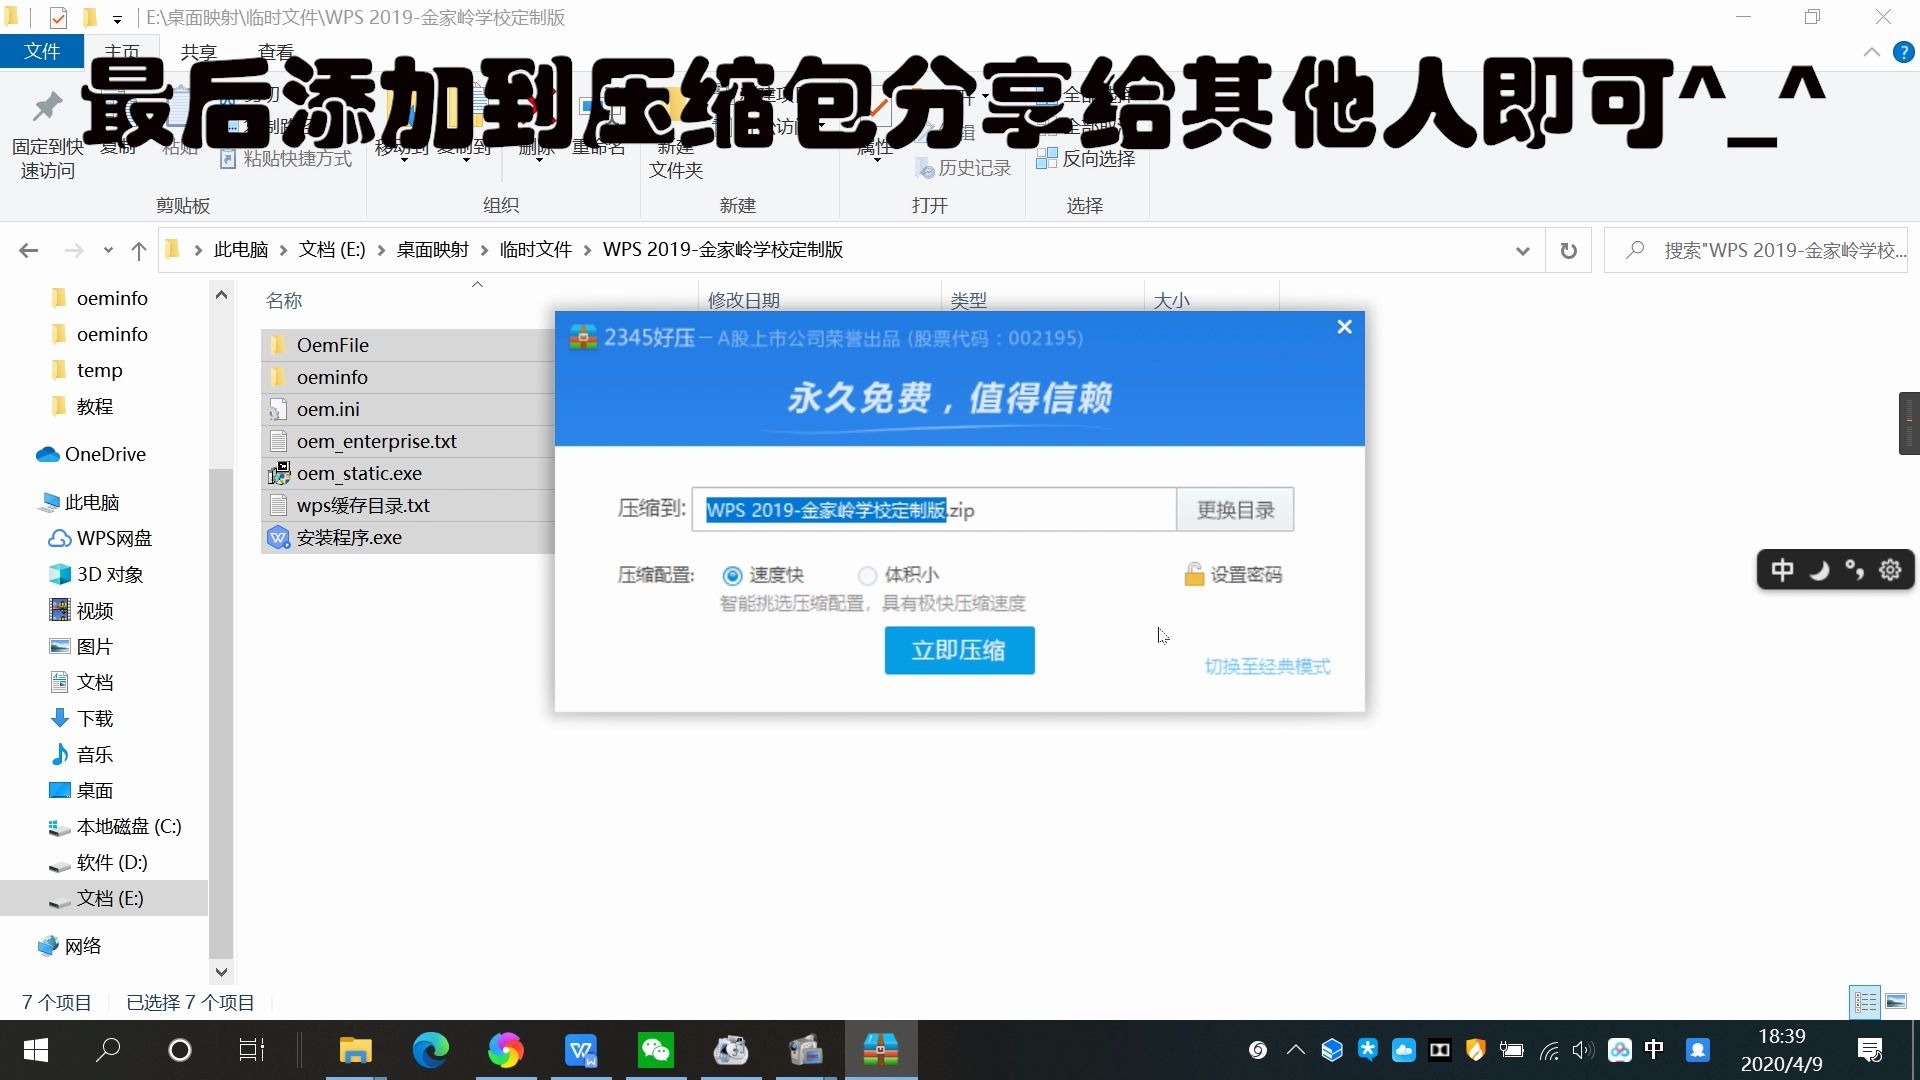Select the OemFile folder

[x=333, y=345]
